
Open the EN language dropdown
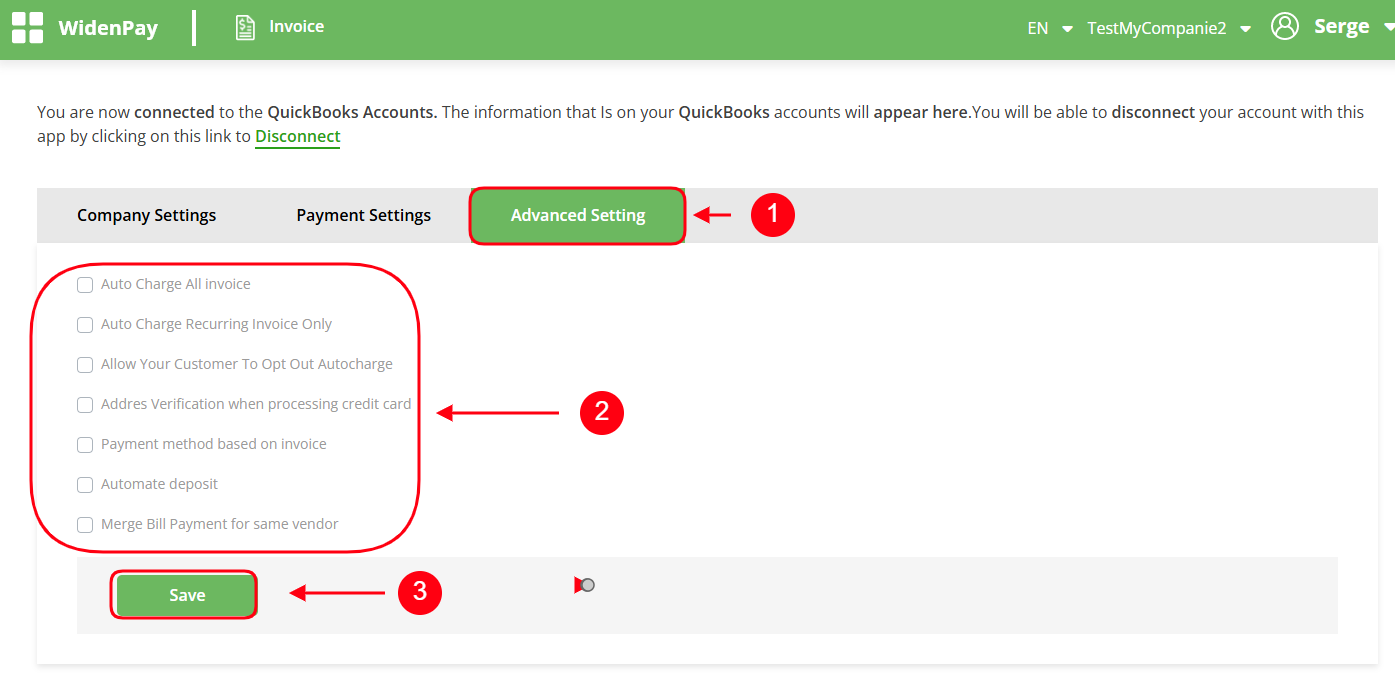coord(1049,28)
